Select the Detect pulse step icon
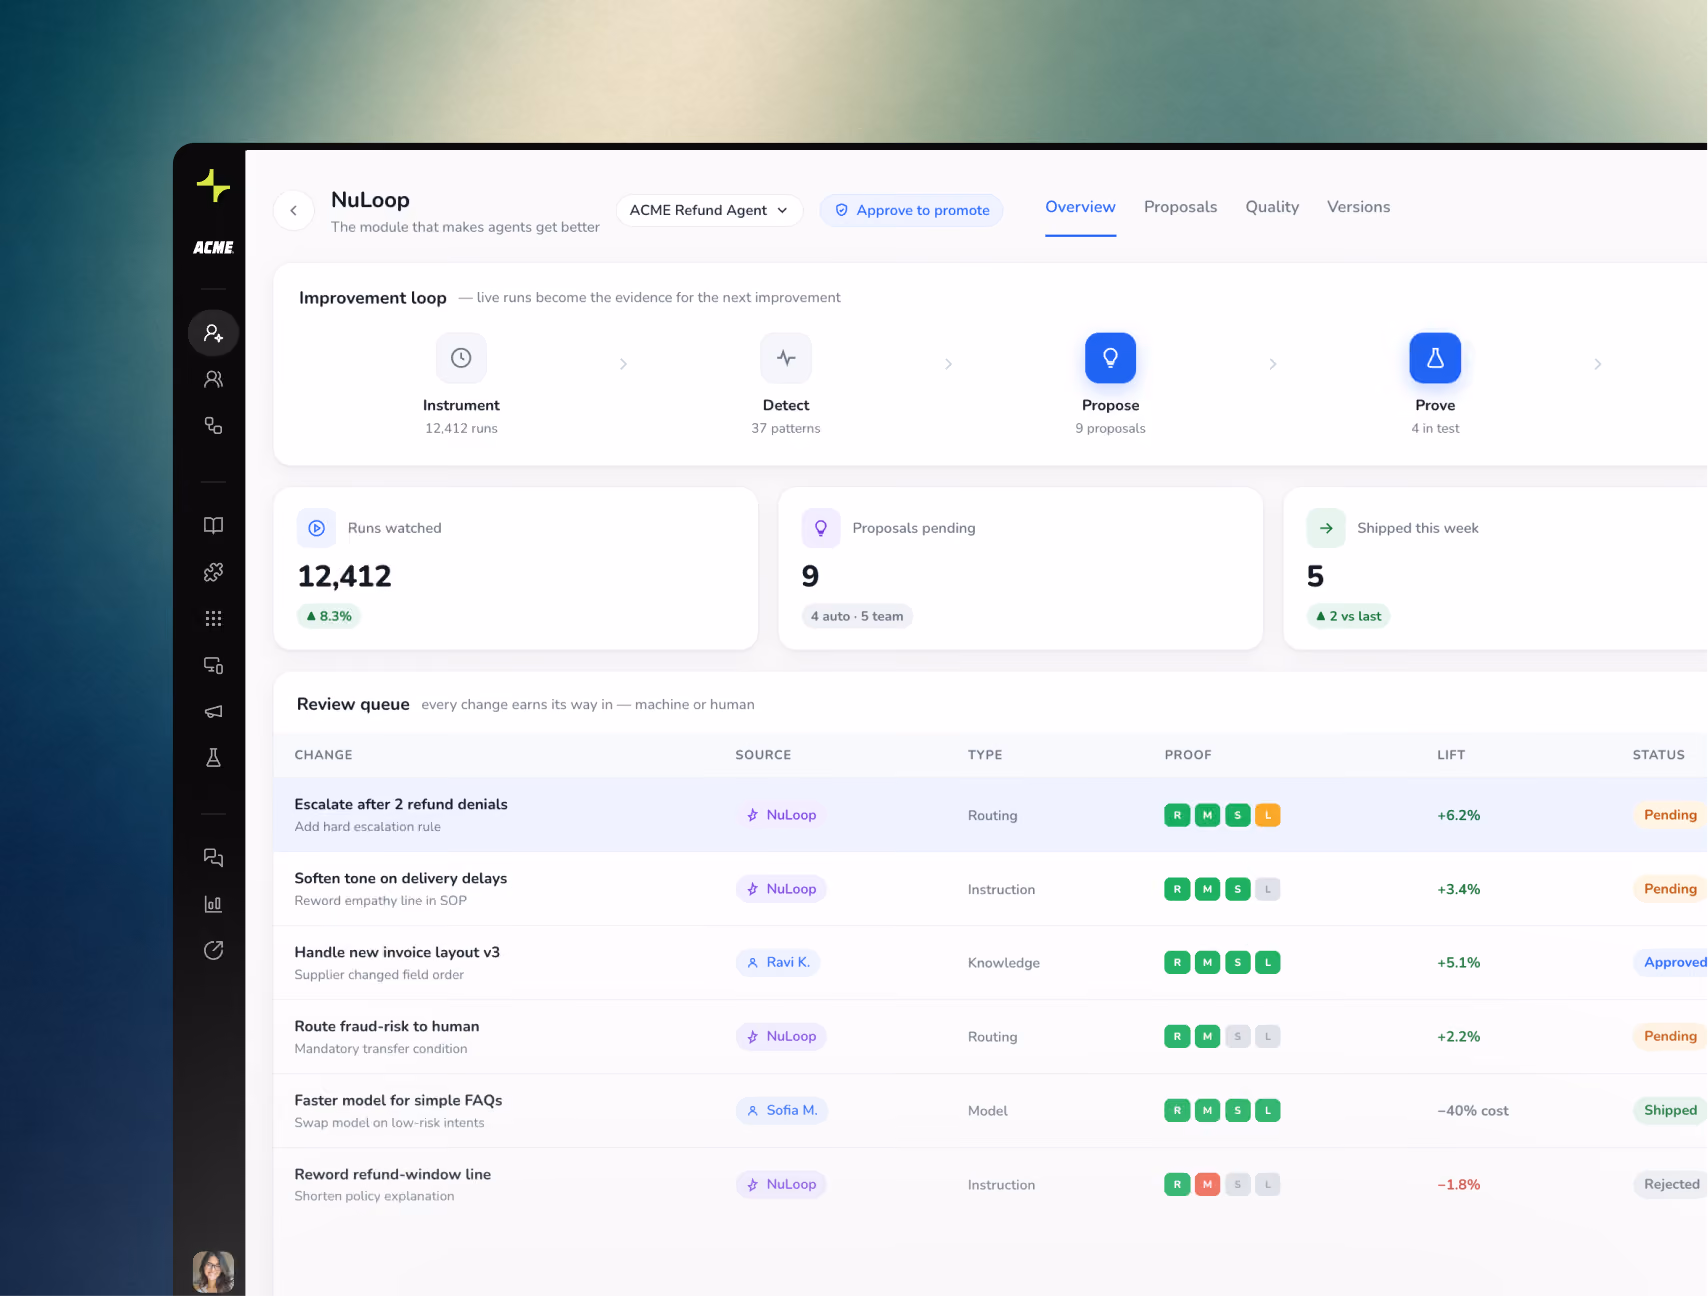 coord(786,358)
